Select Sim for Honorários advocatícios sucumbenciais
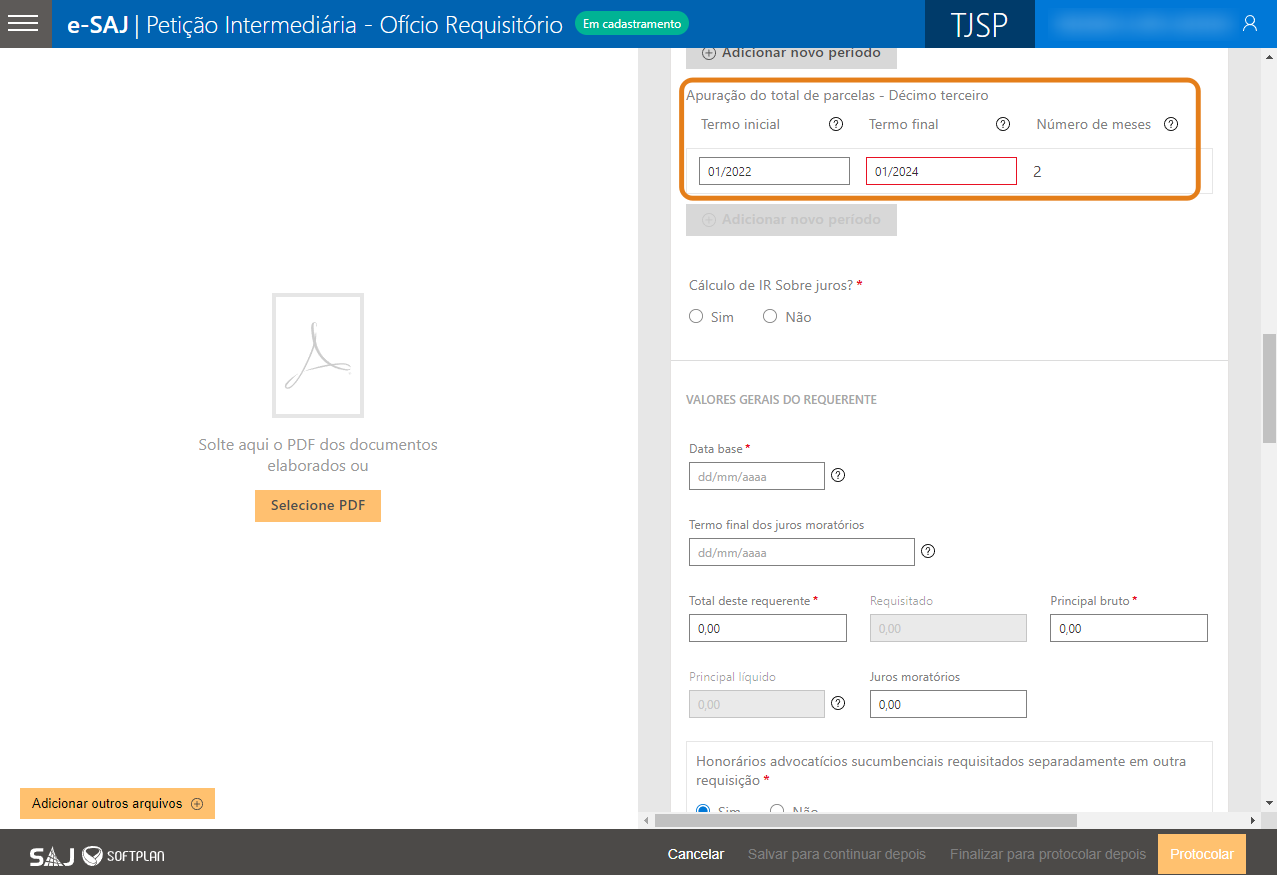This screenshot has width=1277, height=875. [703, 810]
